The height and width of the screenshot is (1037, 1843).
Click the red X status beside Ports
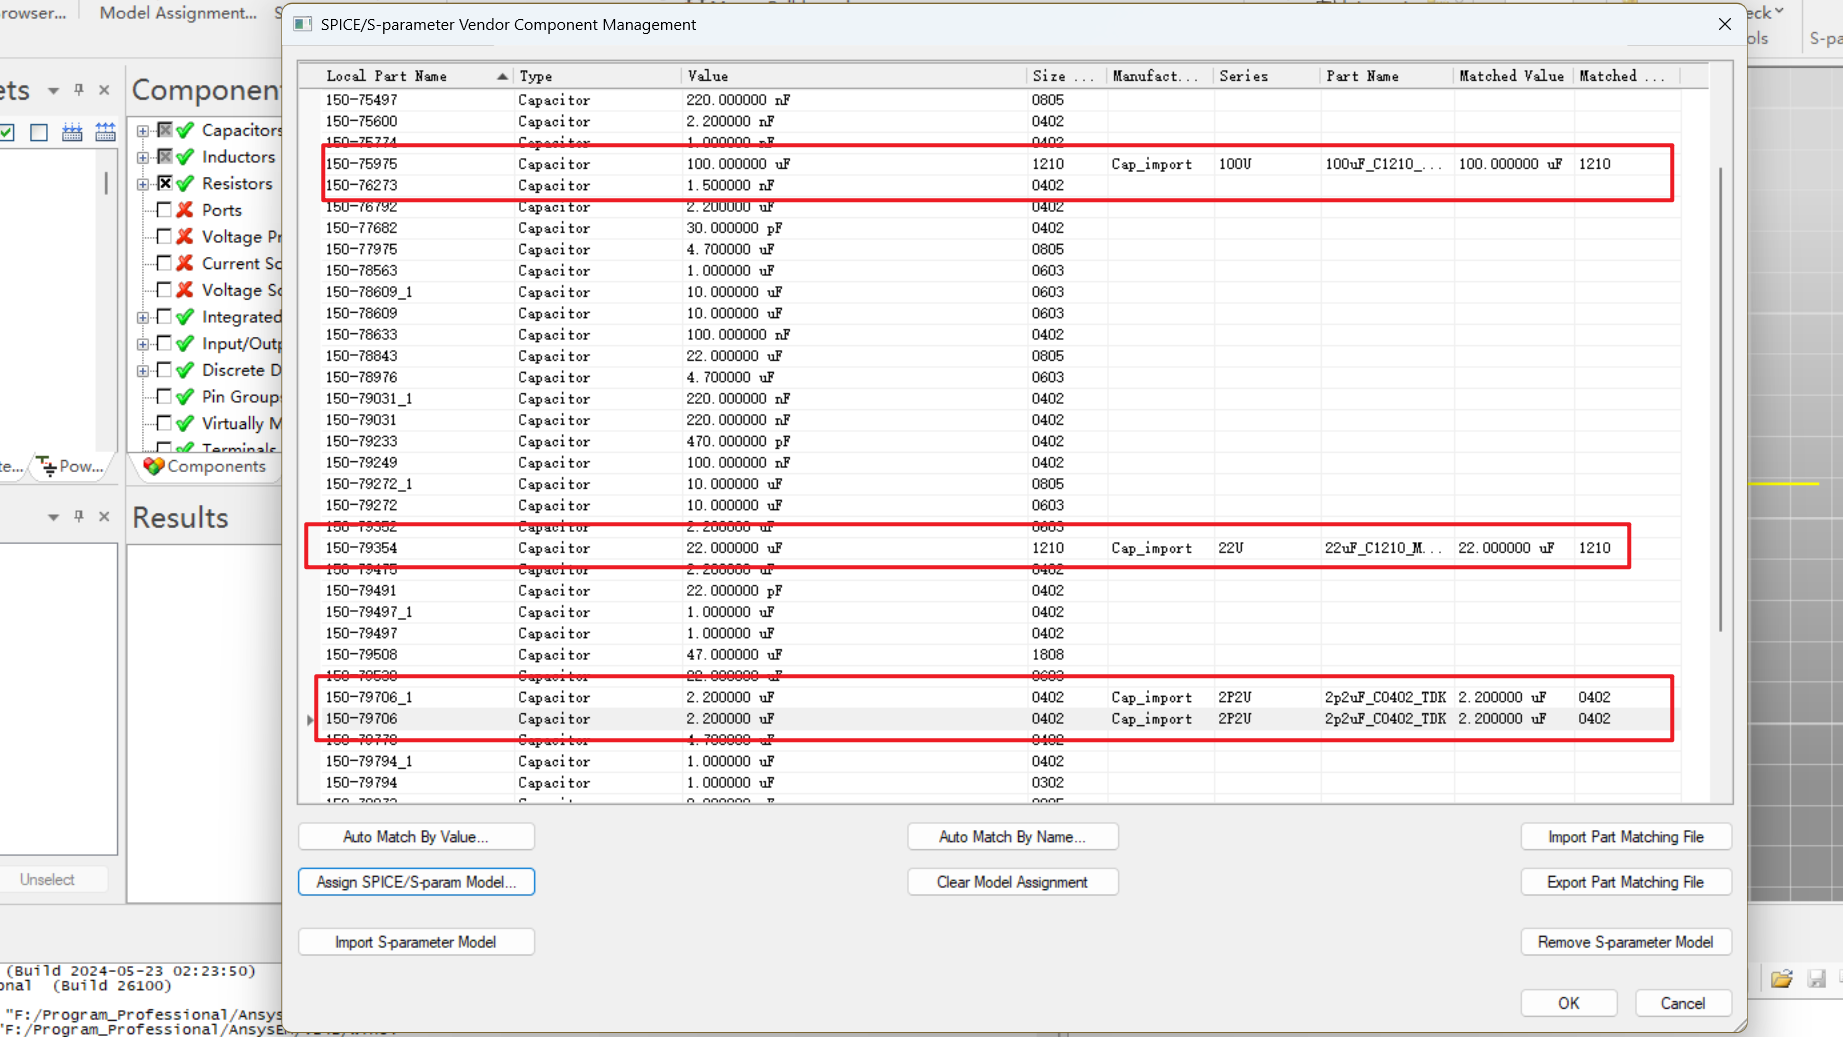coord(185,210)
